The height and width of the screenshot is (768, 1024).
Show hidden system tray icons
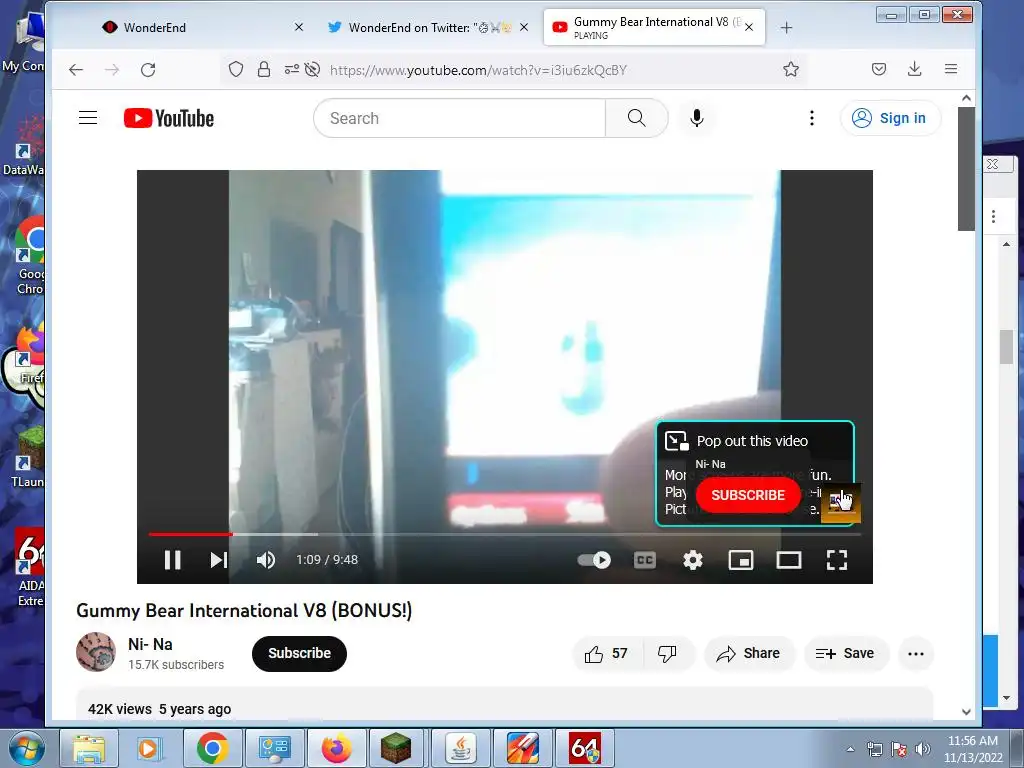pos(850,749)
